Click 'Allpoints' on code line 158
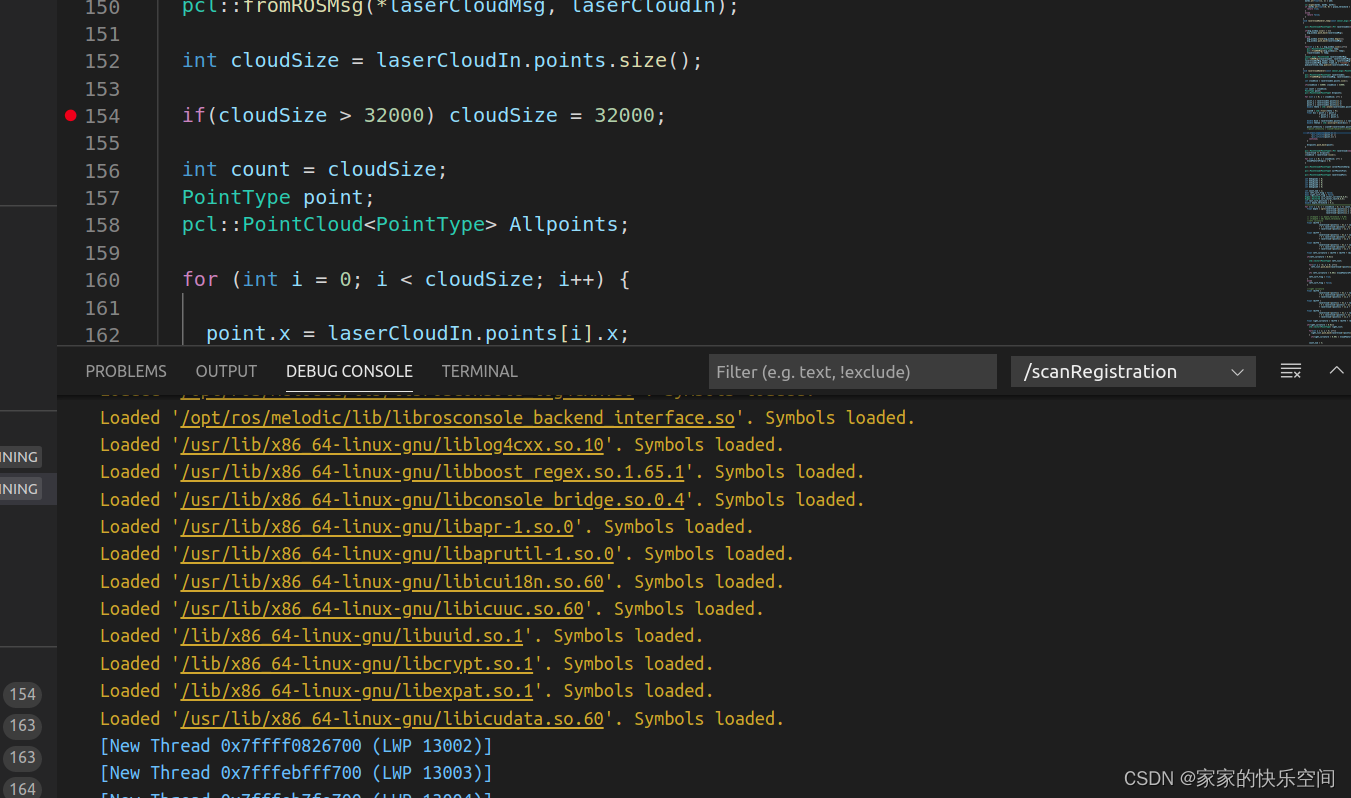1351x798 pixels. click(563, 225)
